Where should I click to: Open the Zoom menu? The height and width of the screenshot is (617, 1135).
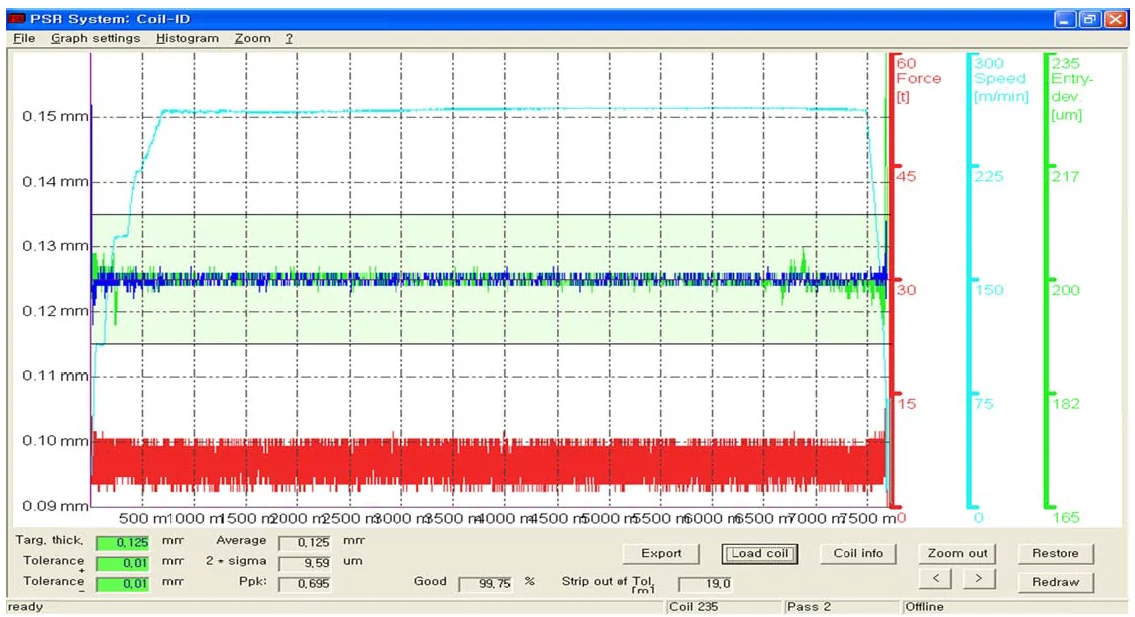coord(252,38)
